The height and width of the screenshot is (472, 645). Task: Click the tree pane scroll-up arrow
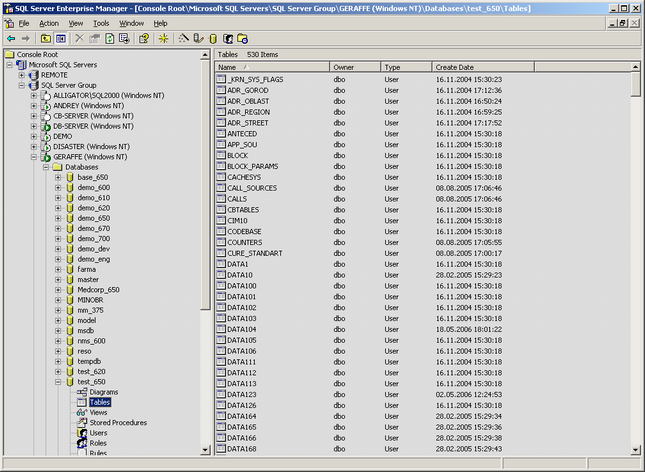point(205,55)
